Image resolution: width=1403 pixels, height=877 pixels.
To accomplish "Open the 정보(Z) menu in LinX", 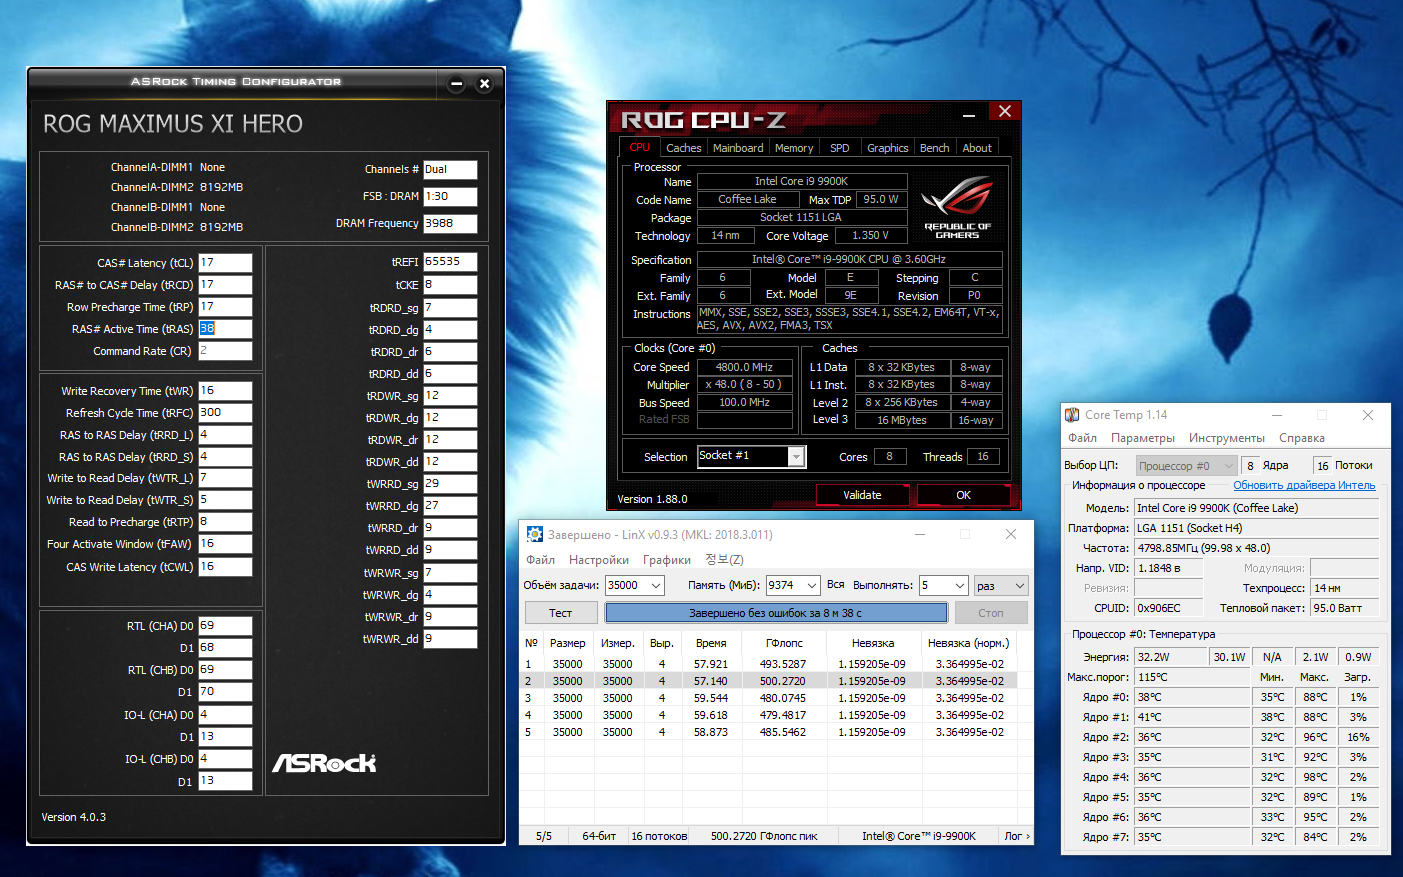I will (x=724, y=560).
